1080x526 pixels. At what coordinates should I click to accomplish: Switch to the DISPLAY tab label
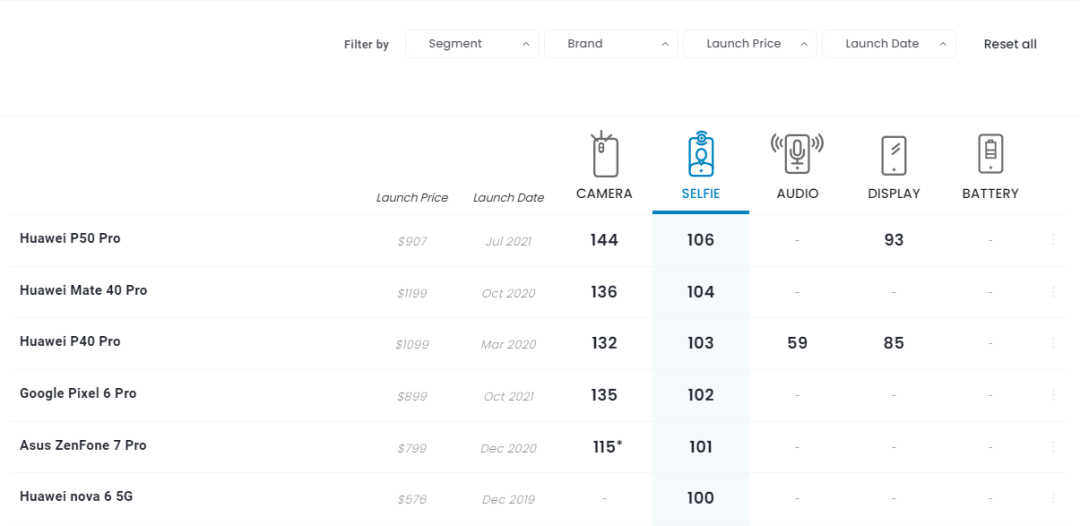(894, 194)
